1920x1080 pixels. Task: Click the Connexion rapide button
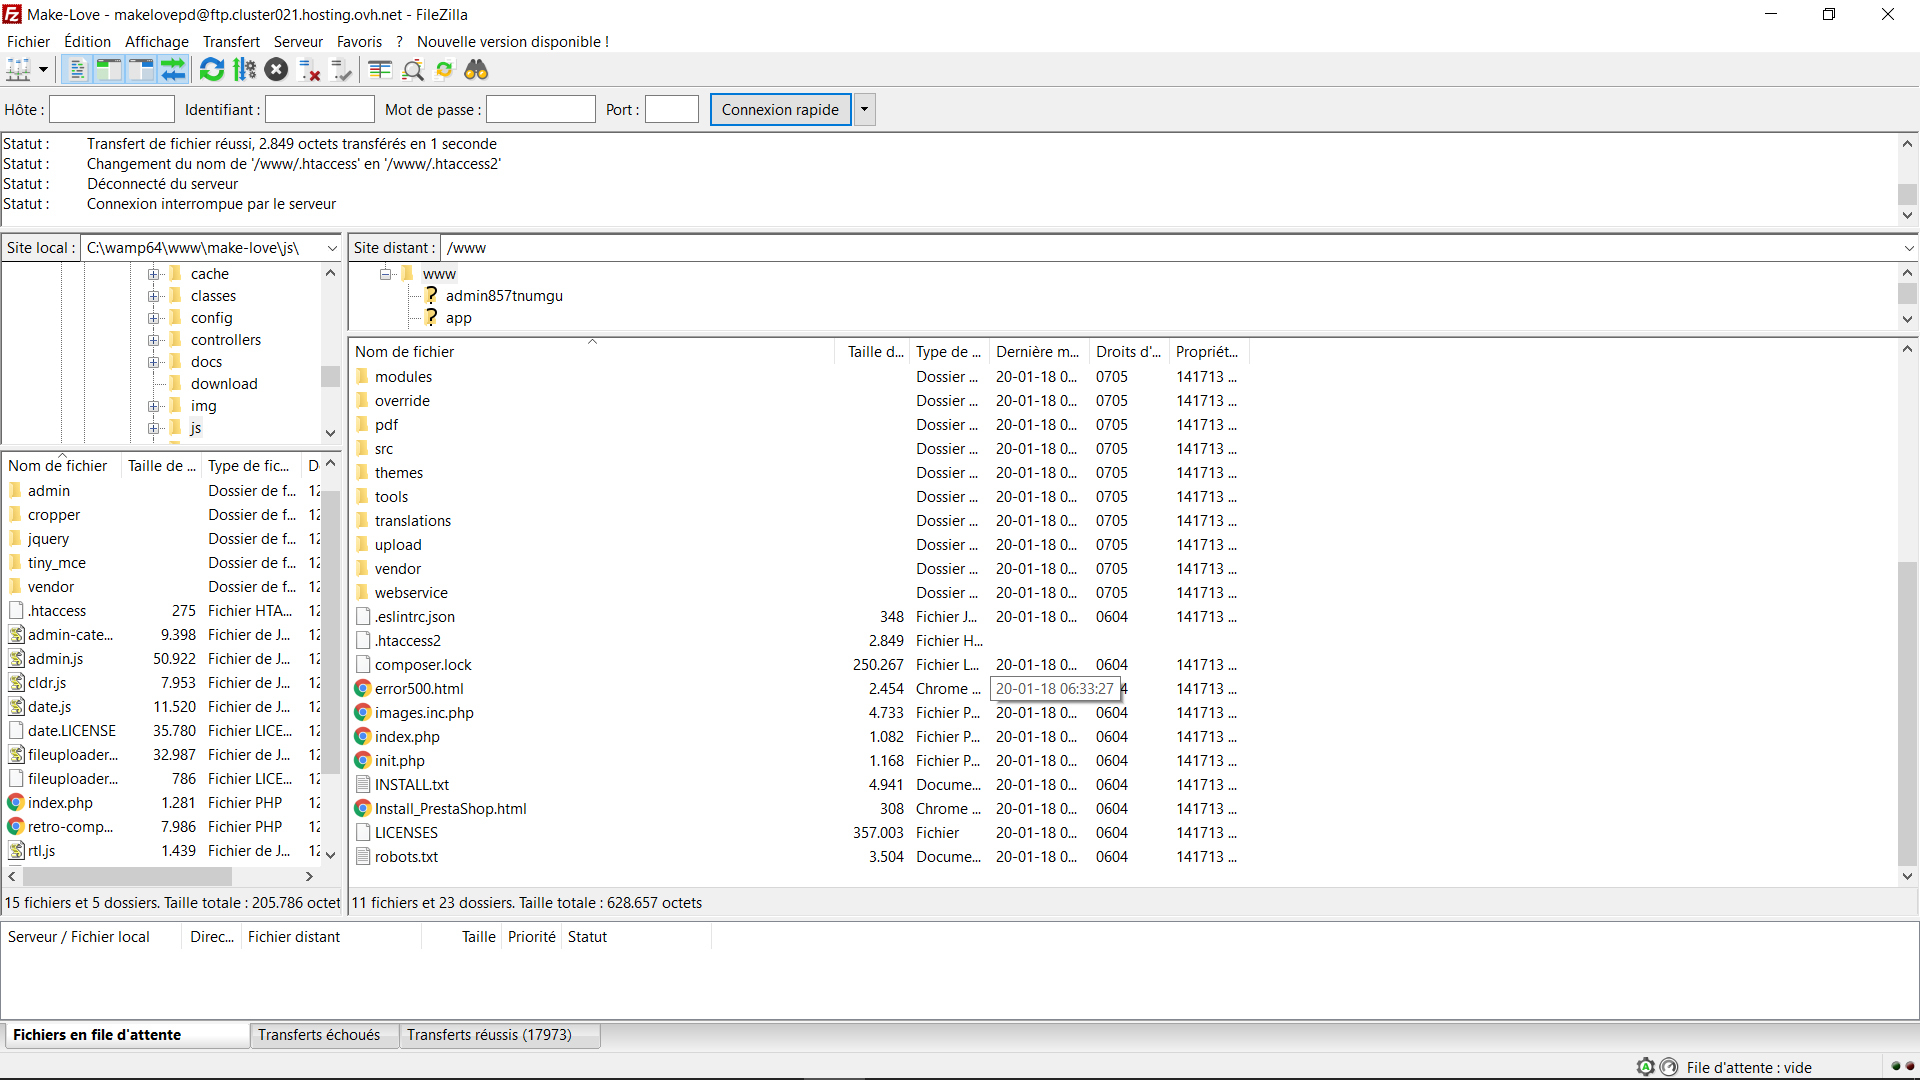tap(780, 110)
